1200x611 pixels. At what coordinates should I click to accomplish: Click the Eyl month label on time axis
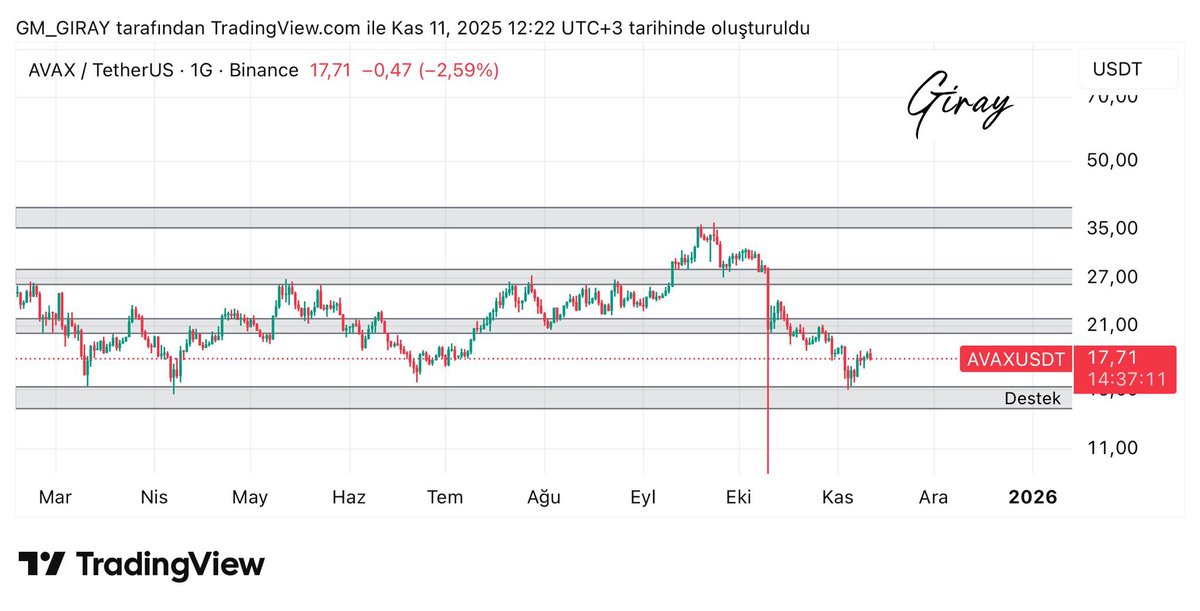(641, 497)
